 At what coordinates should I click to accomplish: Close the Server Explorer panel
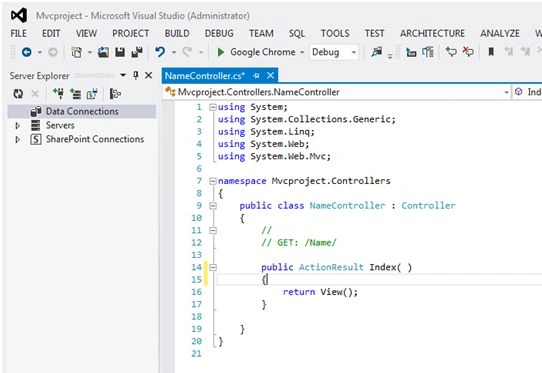[x=149, y=75]
